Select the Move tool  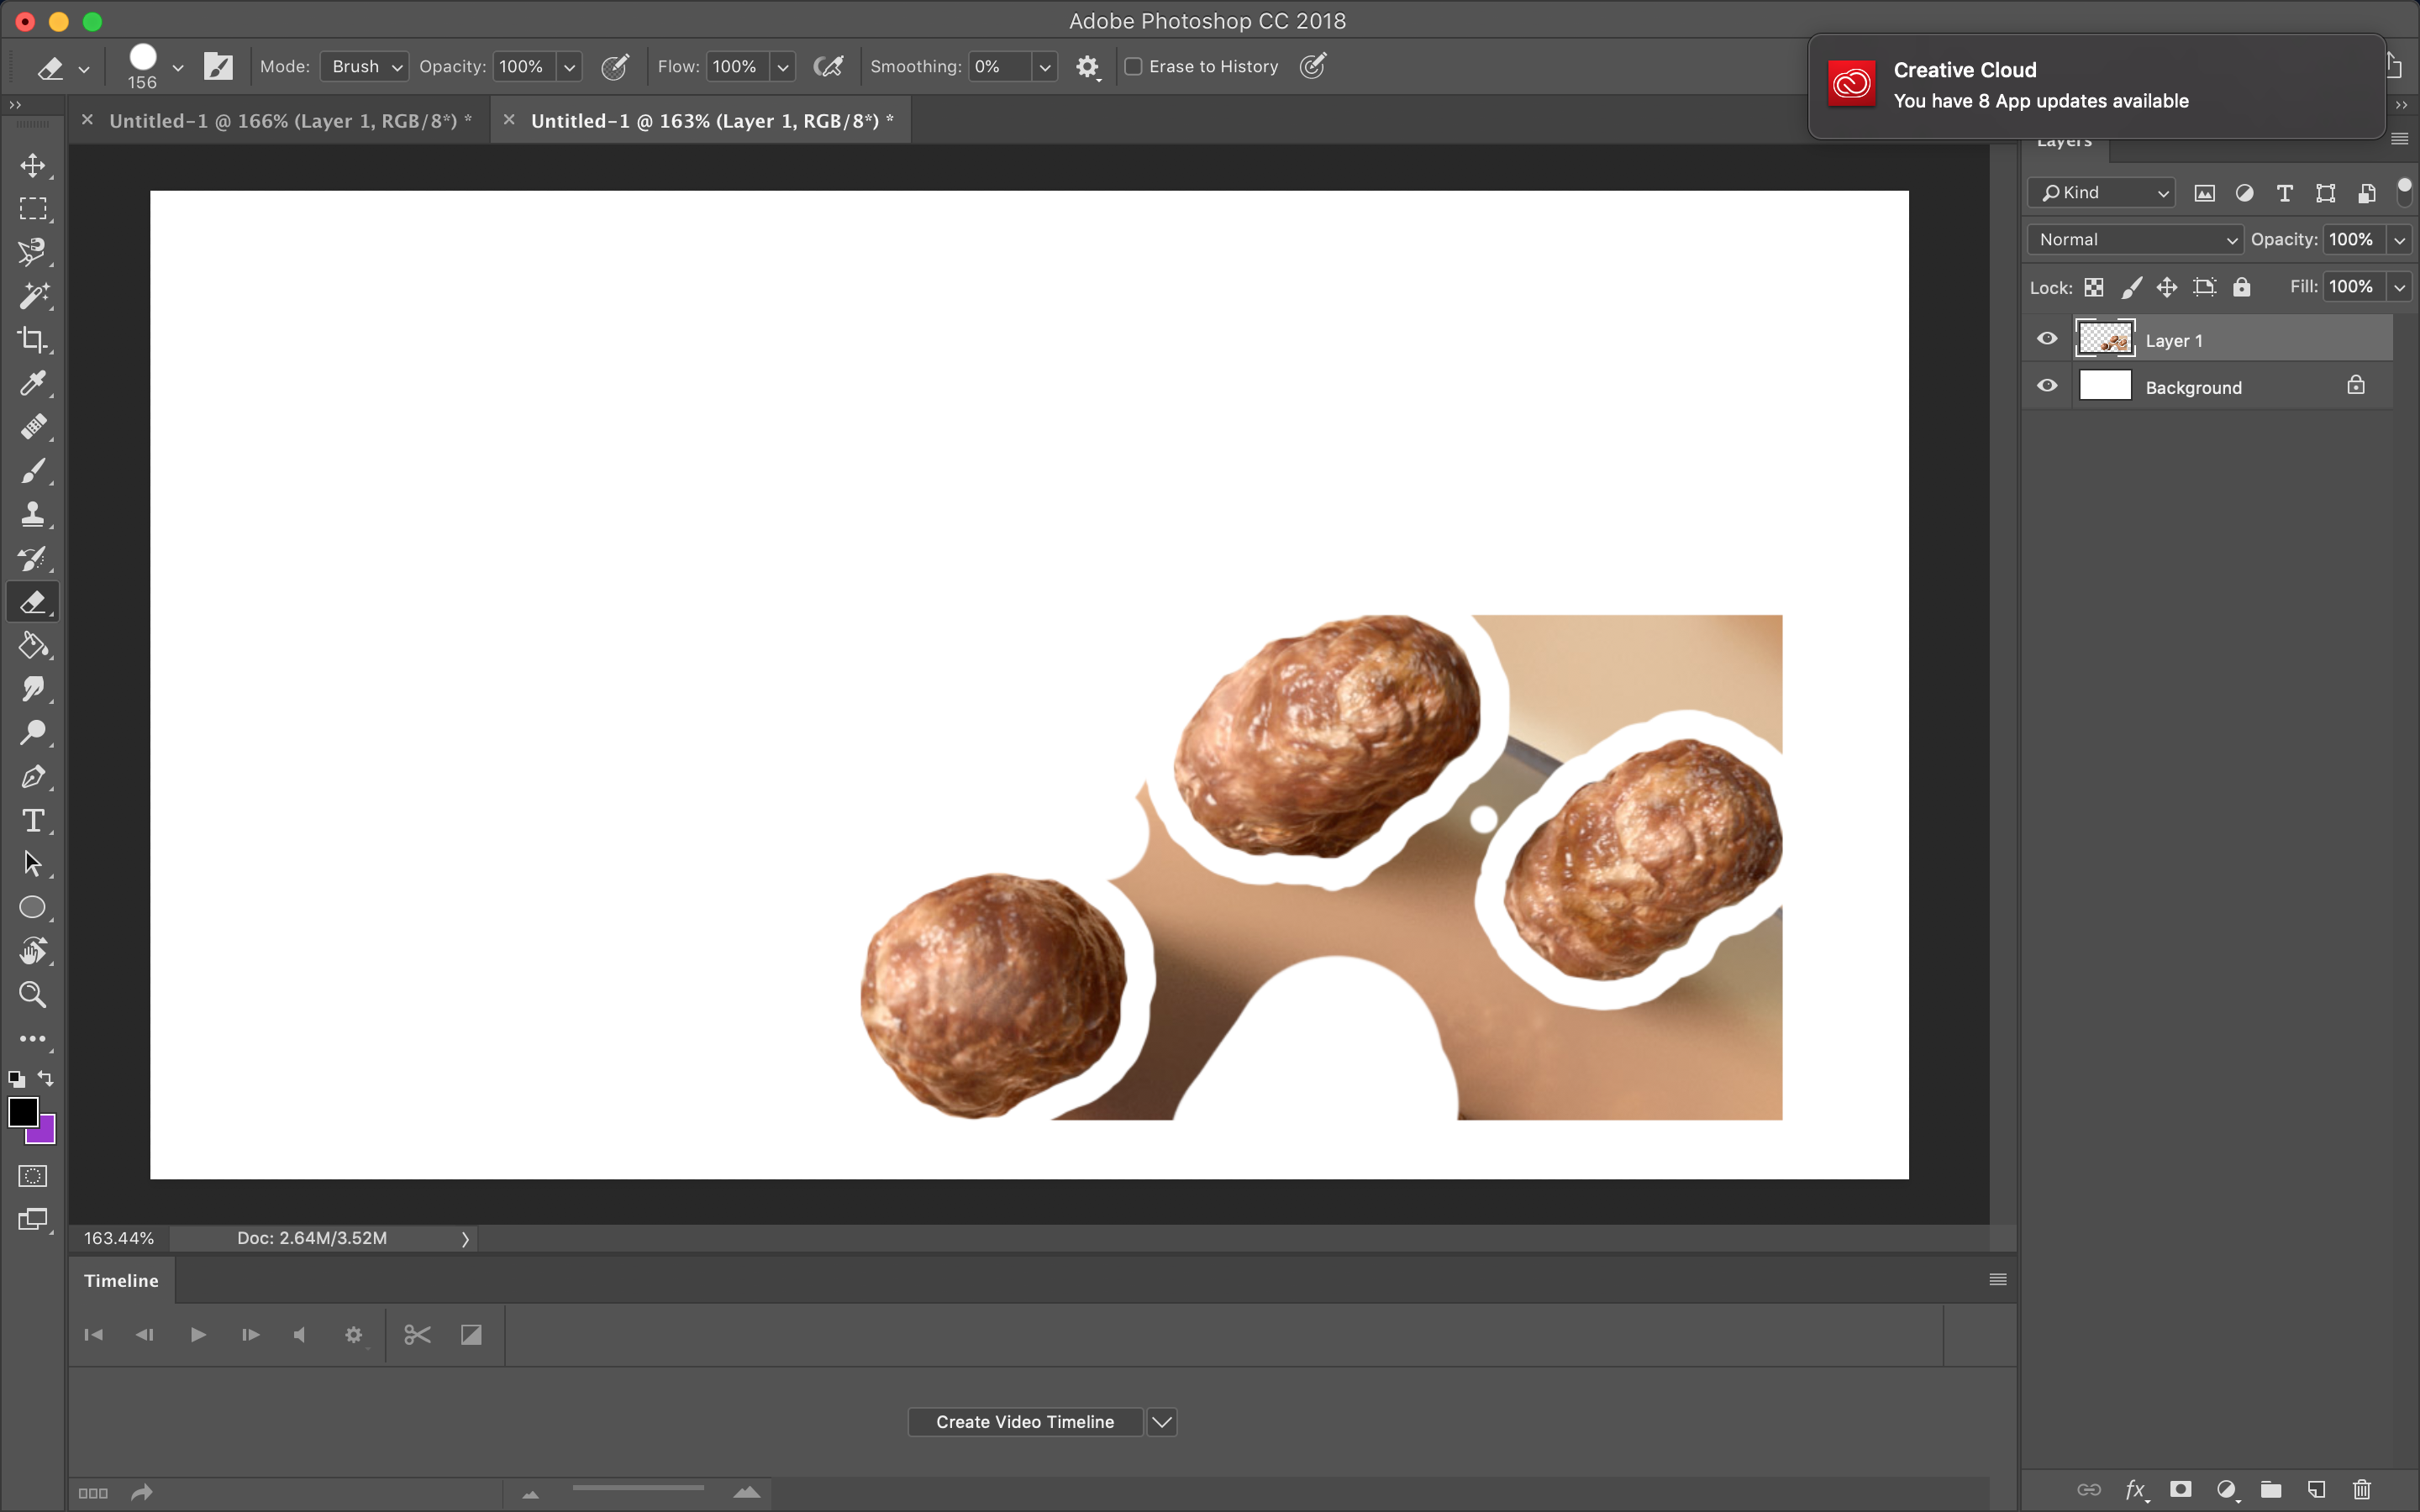coord(33,165)
